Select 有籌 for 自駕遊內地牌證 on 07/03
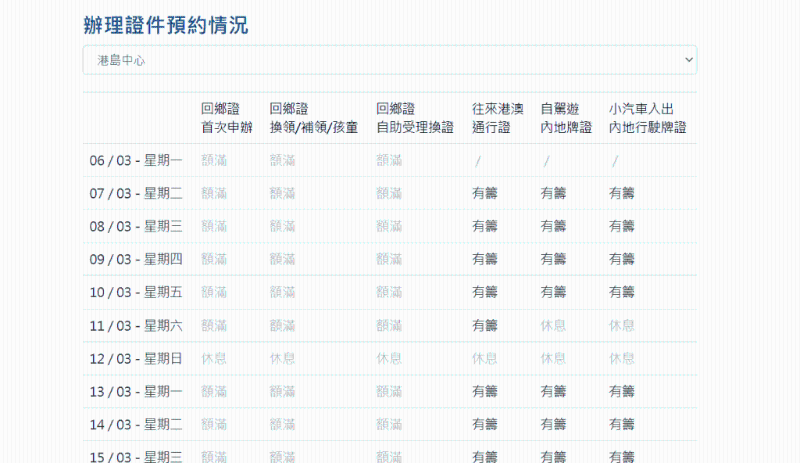800x463 pixels. tap(553, 193)
